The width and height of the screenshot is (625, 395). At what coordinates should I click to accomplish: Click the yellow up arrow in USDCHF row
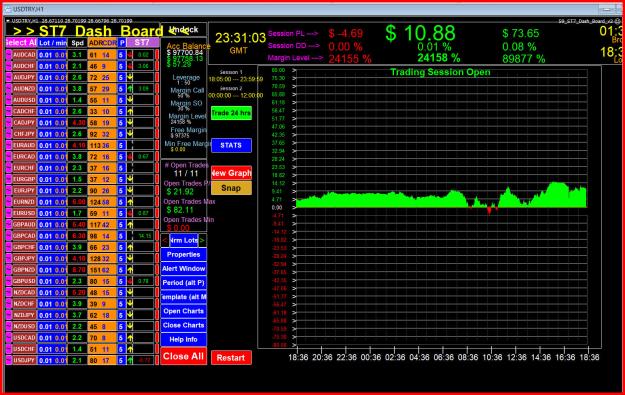(130, 349)
